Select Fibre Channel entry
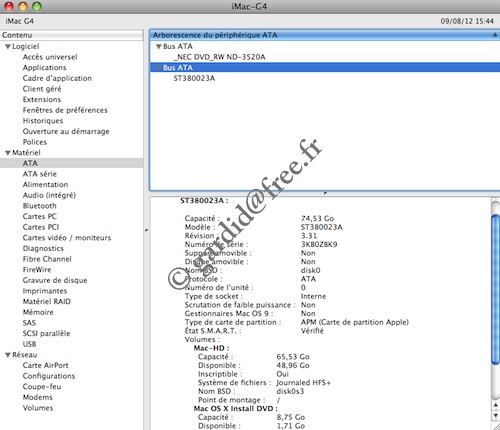This screenshot has height=430, width=500. [47, 259]
